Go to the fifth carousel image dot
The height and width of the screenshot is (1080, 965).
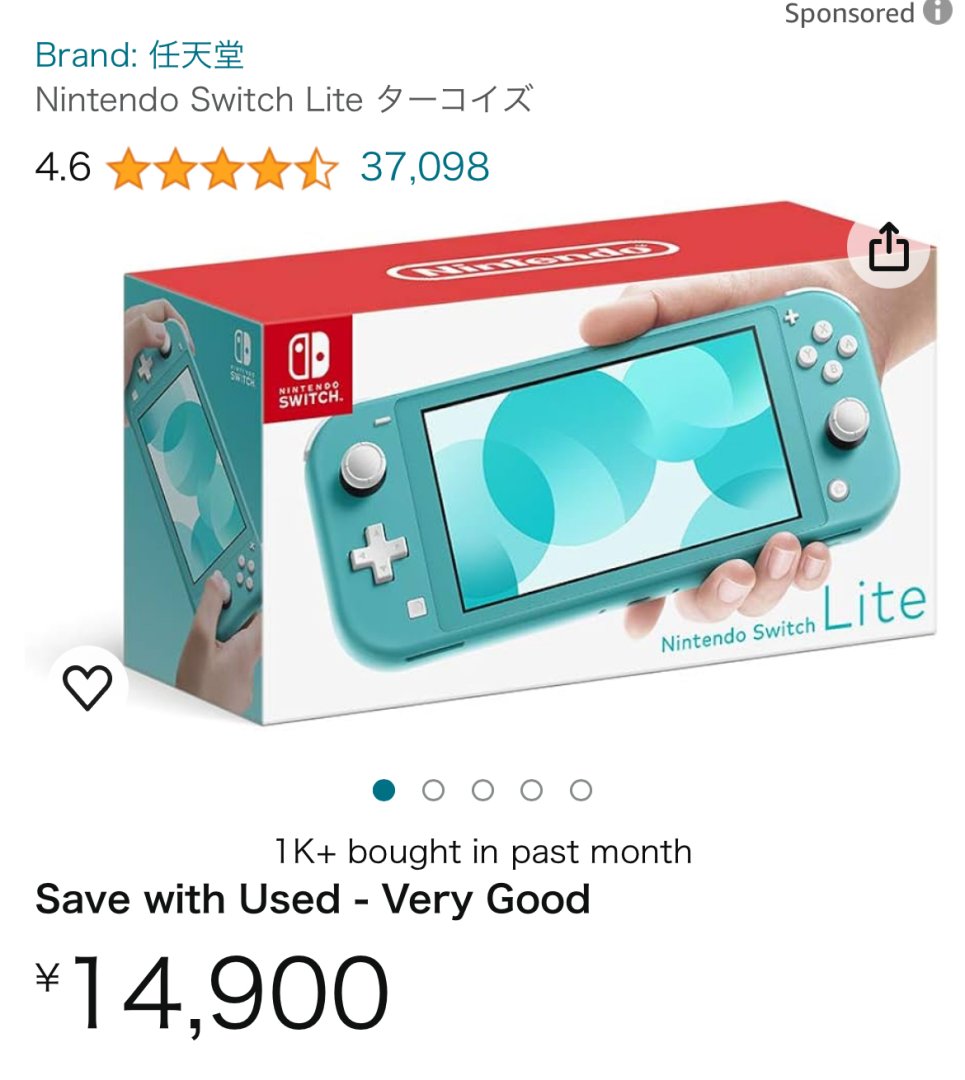tap(581, 791)
